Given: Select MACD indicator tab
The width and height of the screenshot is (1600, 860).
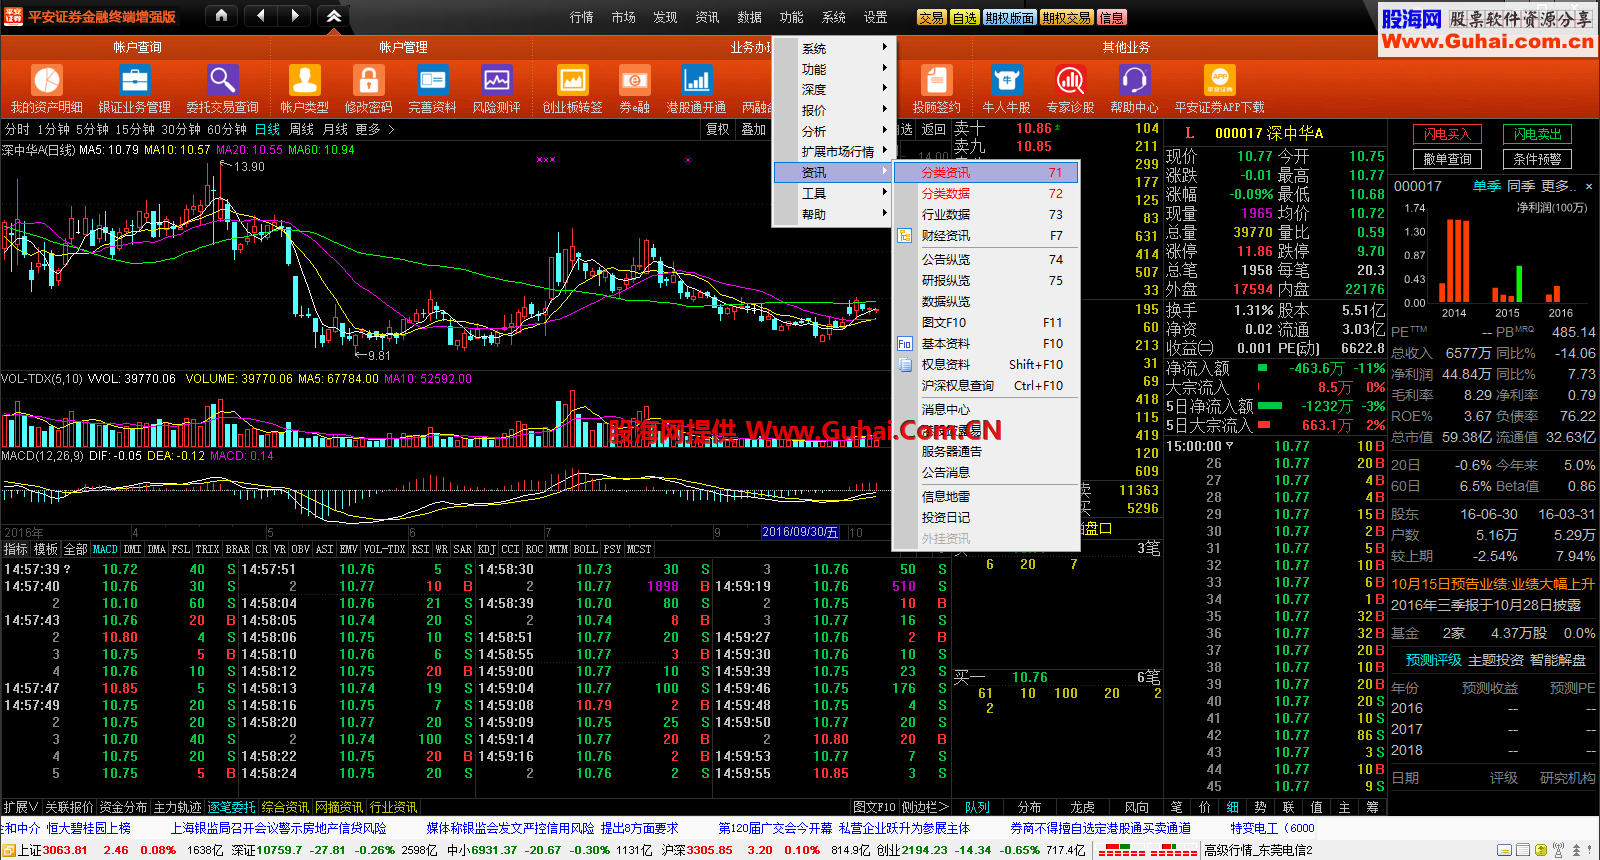Looking at the screenshot, I should coord(105,549).
